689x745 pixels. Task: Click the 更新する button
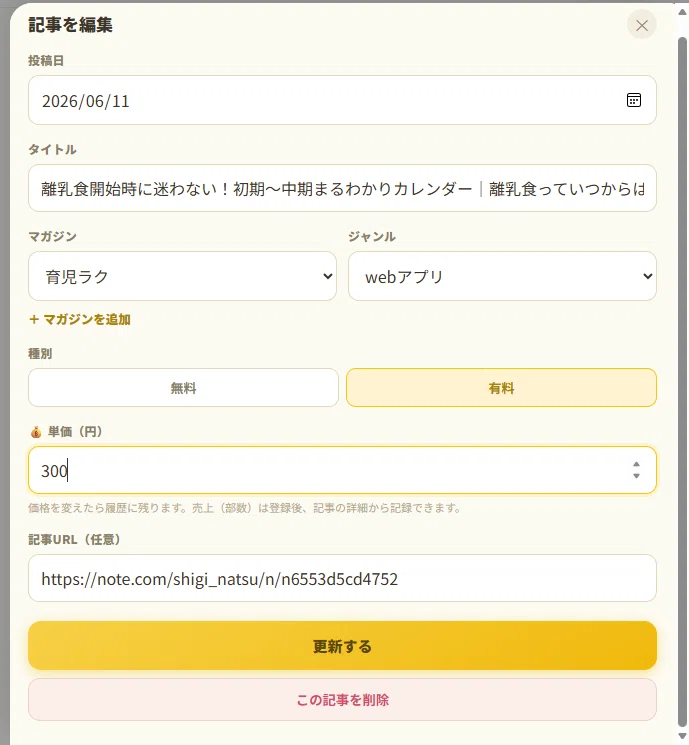point(342,646)
